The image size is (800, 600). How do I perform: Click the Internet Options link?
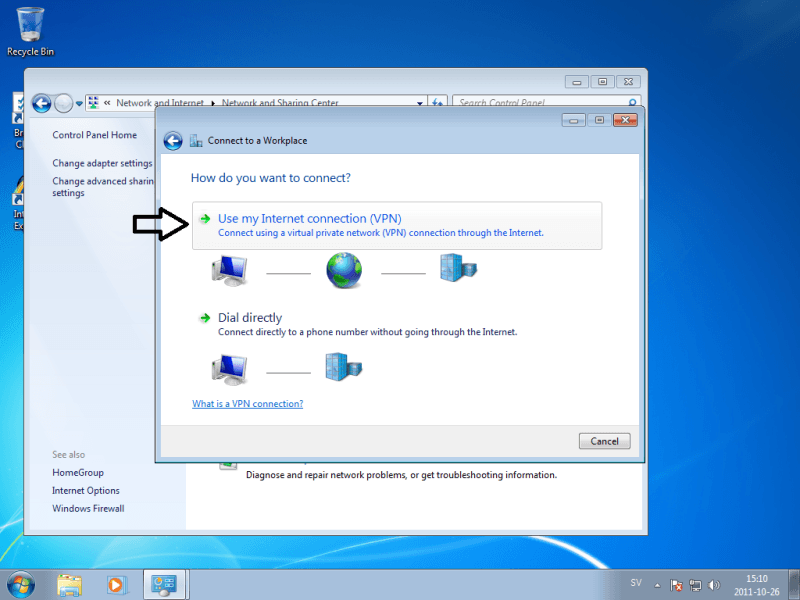85,490
